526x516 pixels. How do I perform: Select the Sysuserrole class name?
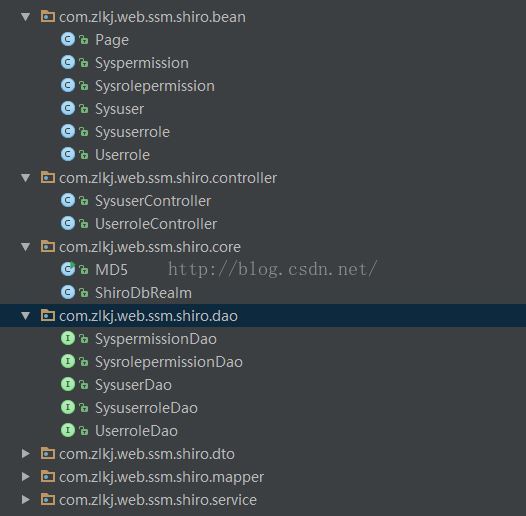133,132
